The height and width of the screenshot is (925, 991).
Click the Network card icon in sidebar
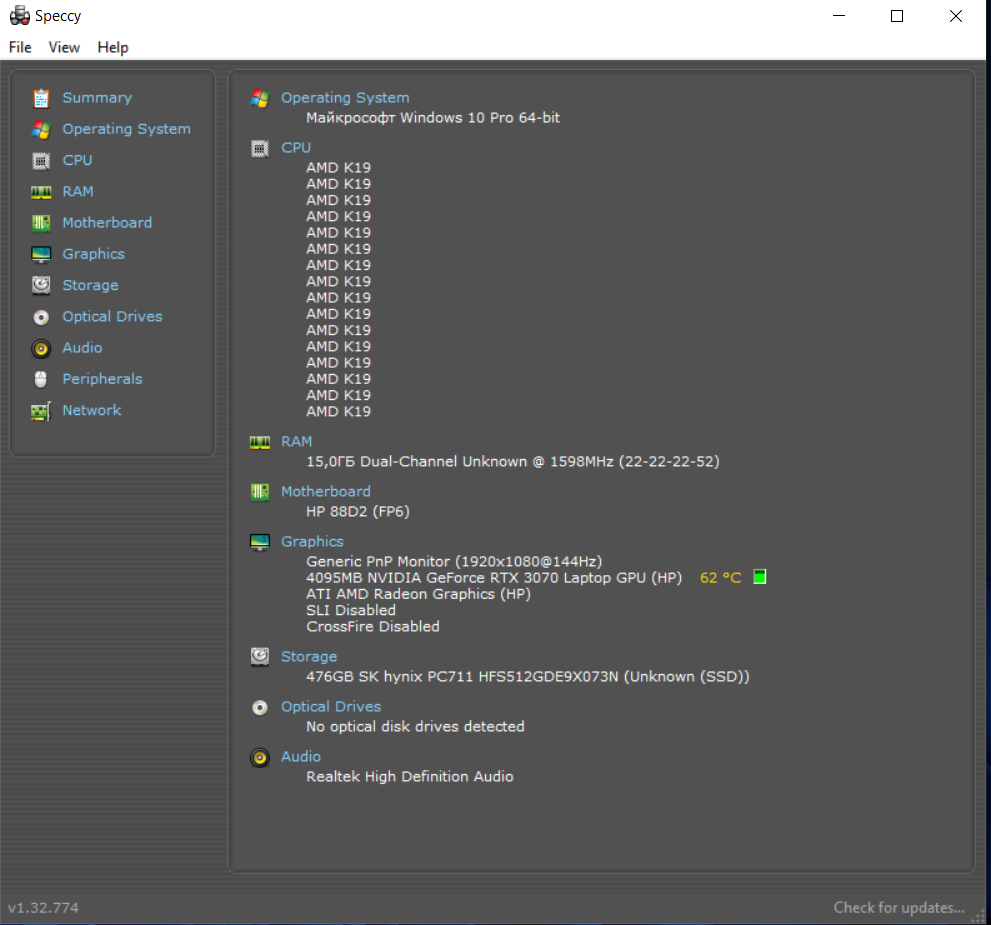[x=41, y=411]
